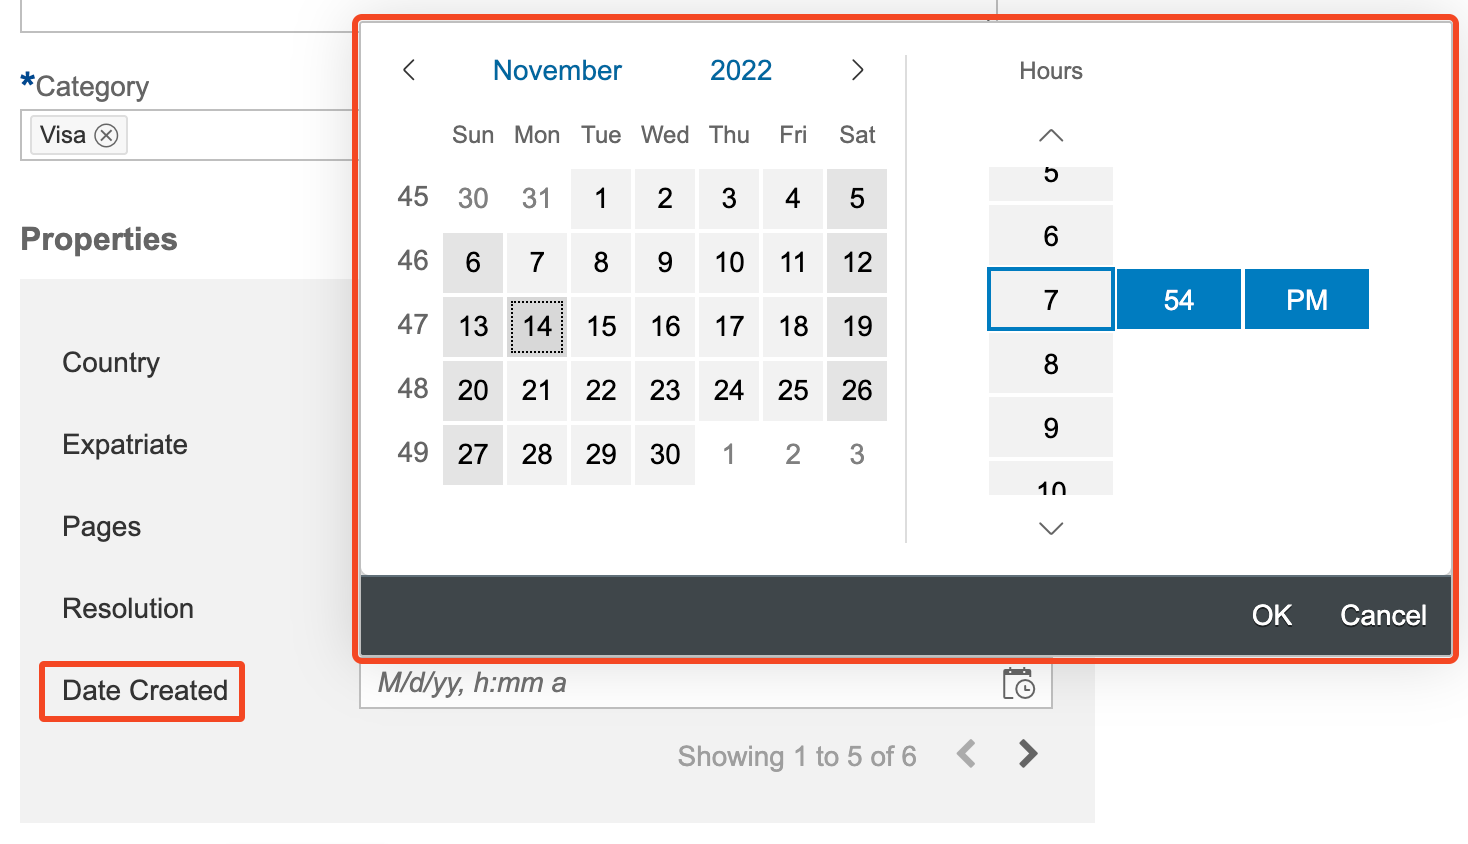Select hour 8 in the list
The height and width of the screenshot is (844, 1468).
click(x=1050, y=364)
